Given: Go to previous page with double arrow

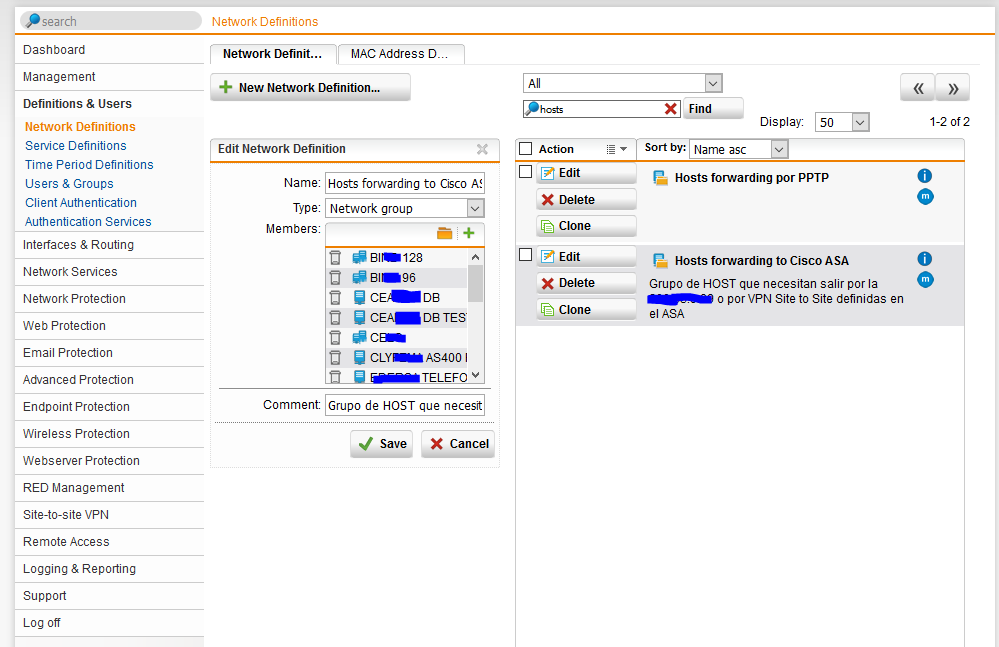Looking at the screenshot, I should coord(917,88).
